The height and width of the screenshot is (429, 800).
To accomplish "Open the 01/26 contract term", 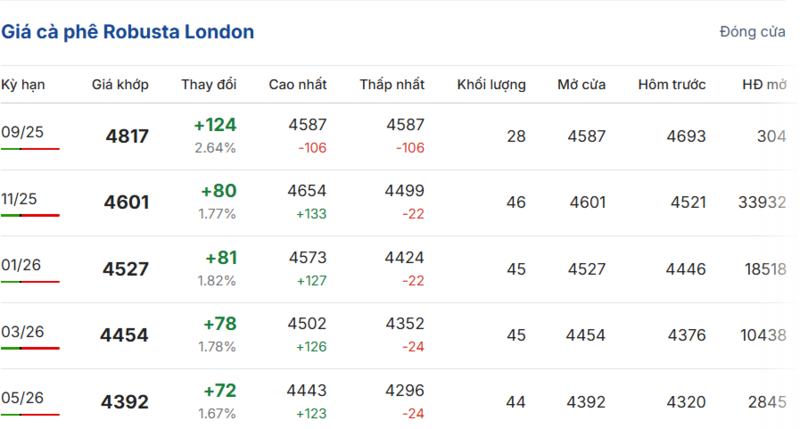I will pos(21,265).
